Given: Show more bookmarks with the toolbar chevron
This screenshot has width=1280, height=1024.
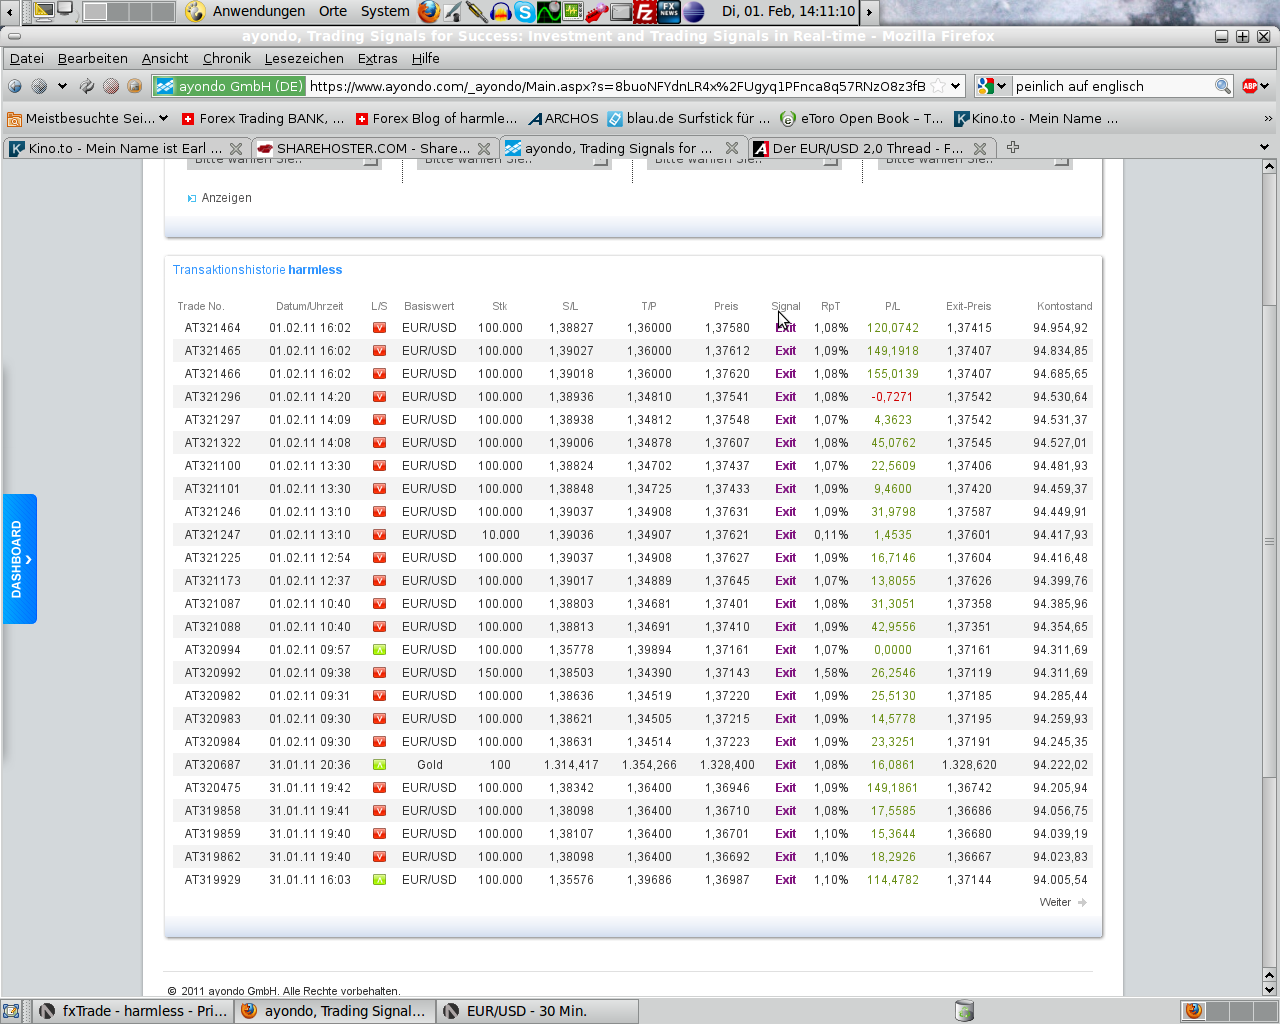Looking at the screenshot, I should [1268, 118].
